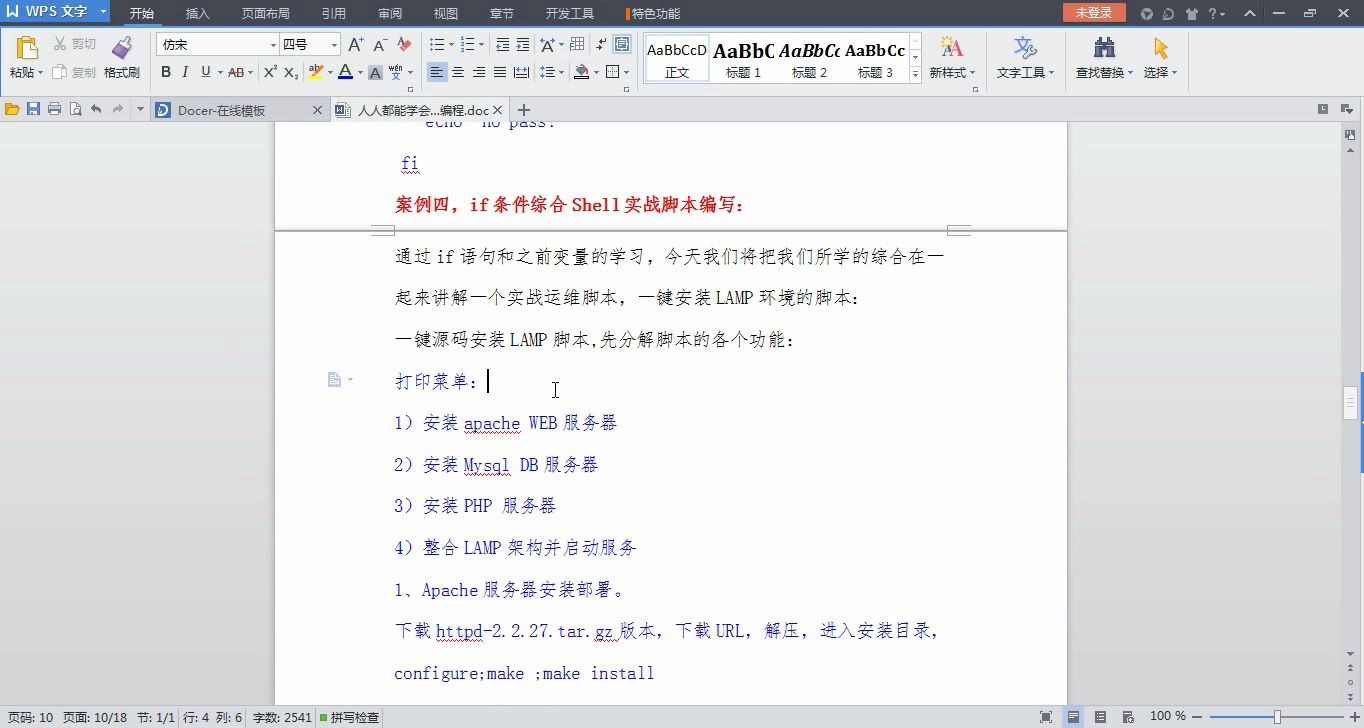Screen dimensions: 1364x728
Task: Increase paragraph indent
Action: coord(522,45)
